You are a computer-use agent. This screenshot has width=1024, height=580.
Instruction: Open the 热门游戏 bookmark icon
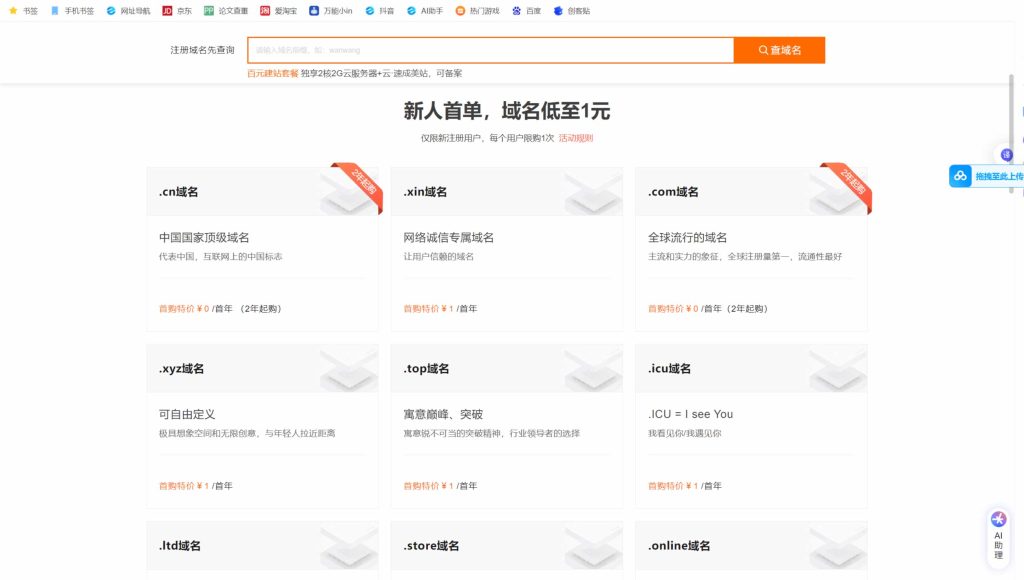point(460,11)
